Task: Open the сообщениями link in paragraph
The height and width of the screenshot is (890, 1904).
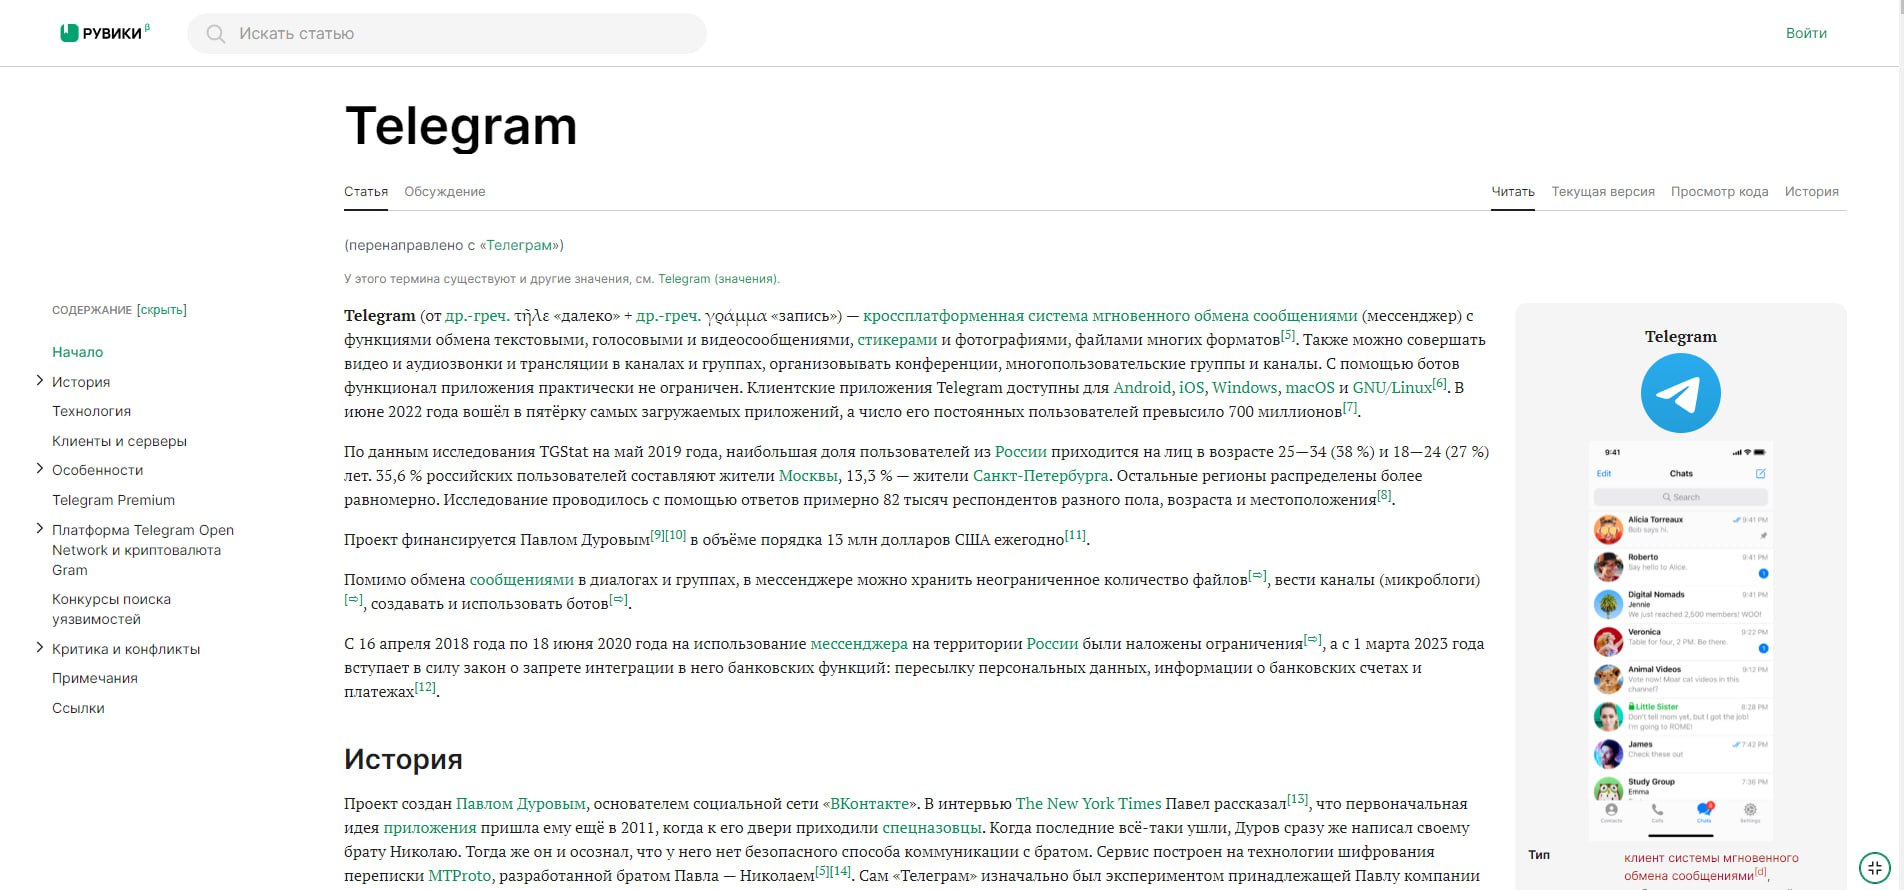Action: (522, 580)
